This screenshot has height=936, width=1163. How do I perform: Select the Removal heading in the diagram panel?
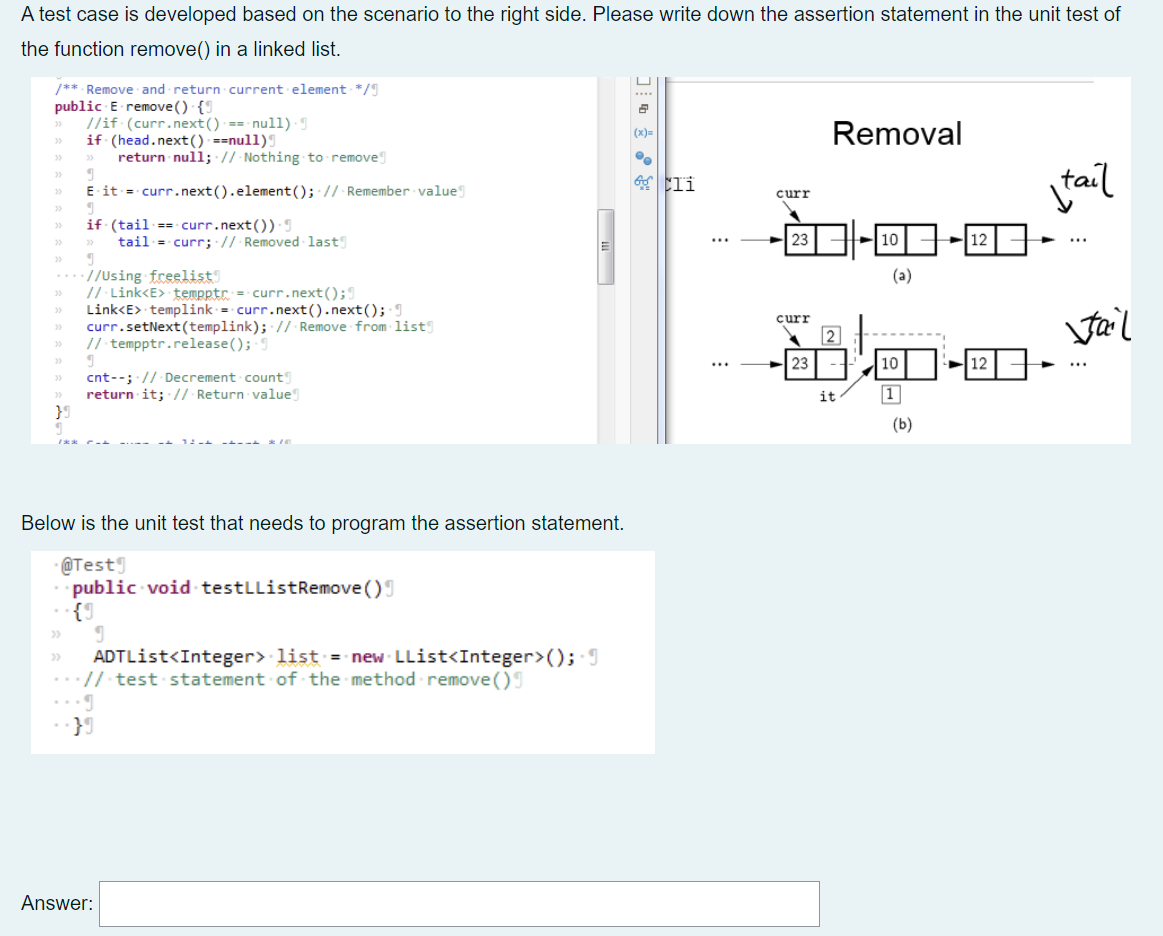point(897,134)
